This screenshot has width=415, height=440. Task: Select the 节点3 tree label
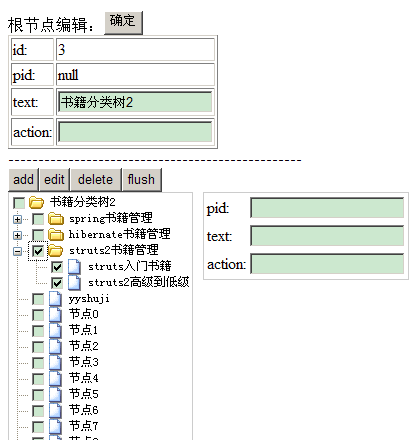[x=84, y=362]
